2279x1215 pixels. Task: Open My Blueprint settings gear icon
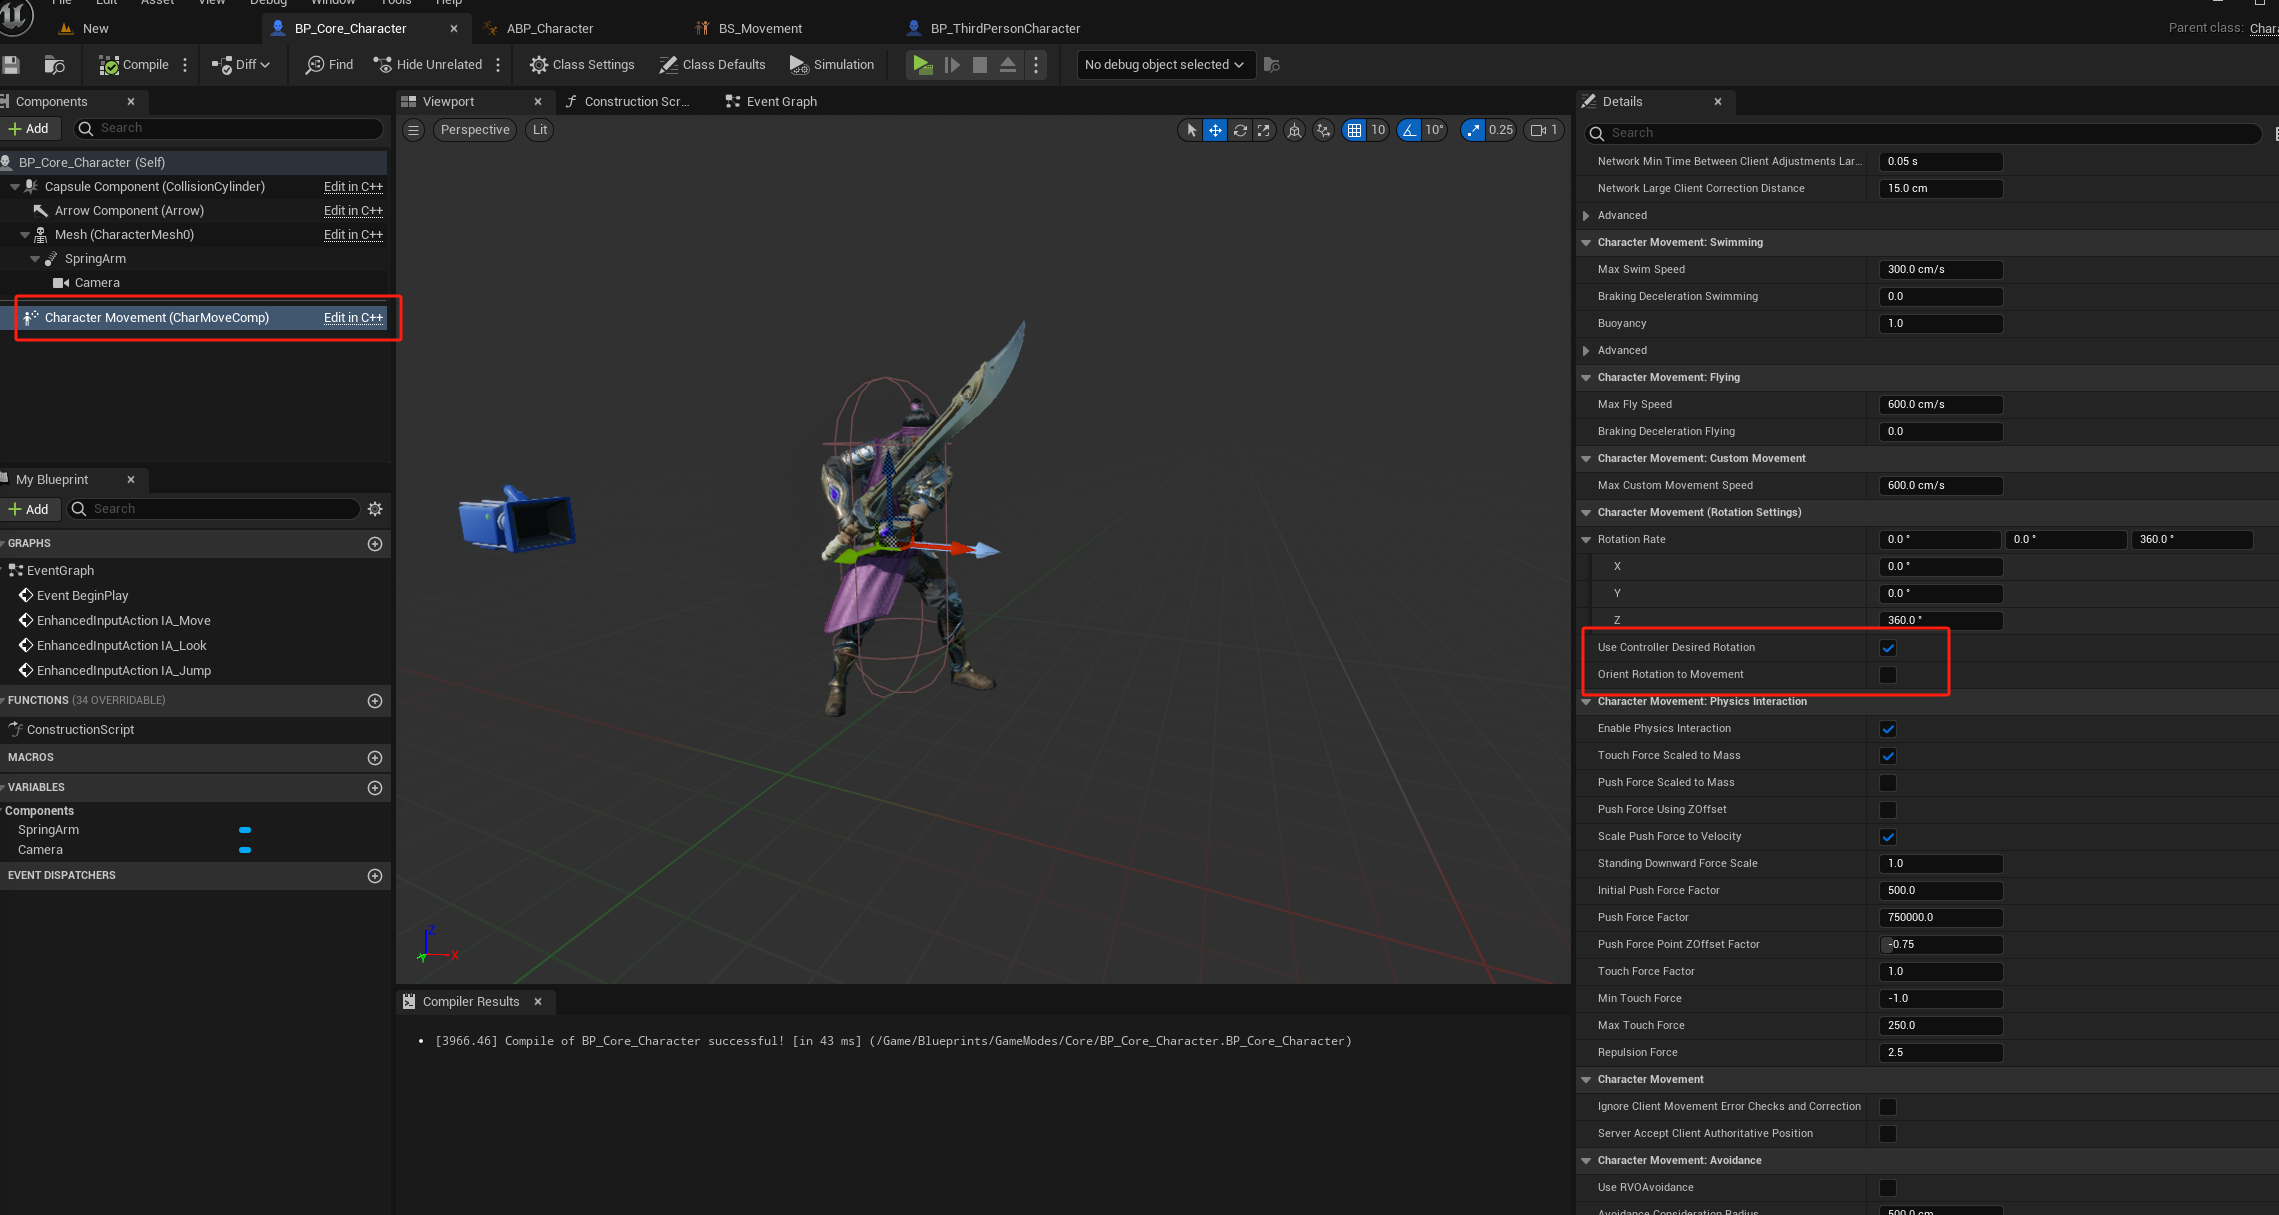(375, 509)
